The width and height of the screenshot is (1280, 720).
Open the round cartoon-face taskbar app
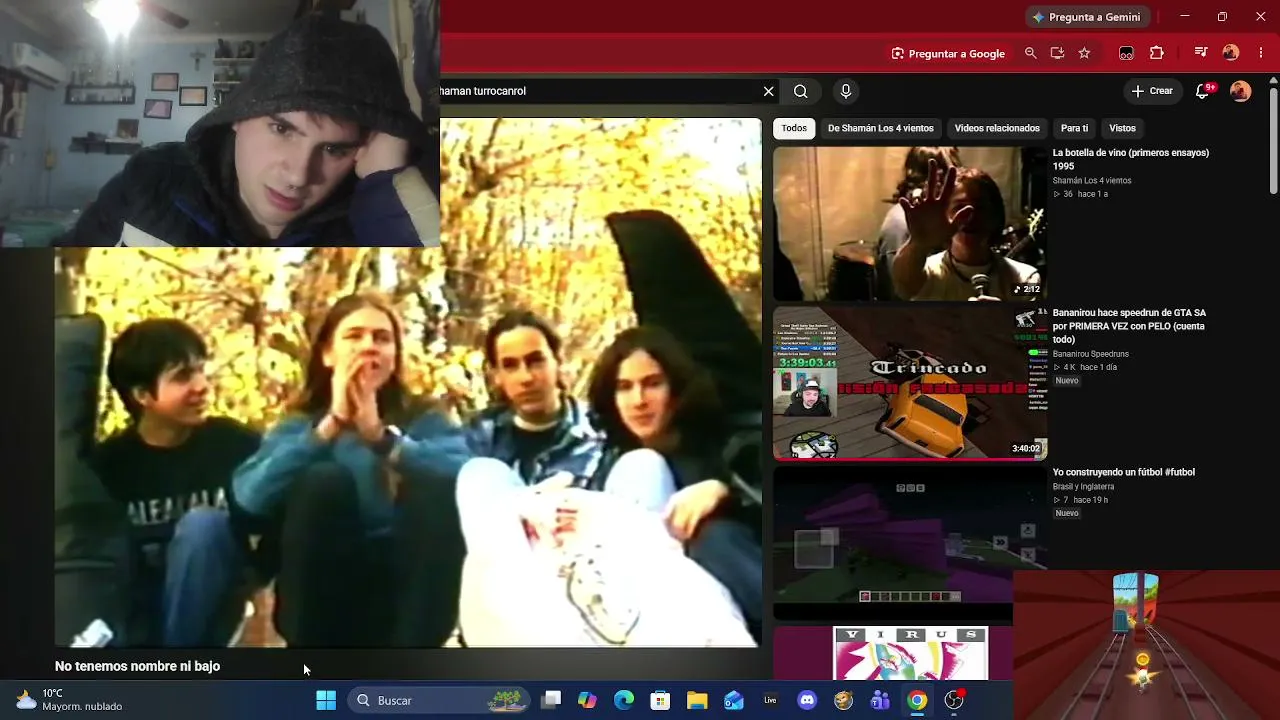coord(844,700)
